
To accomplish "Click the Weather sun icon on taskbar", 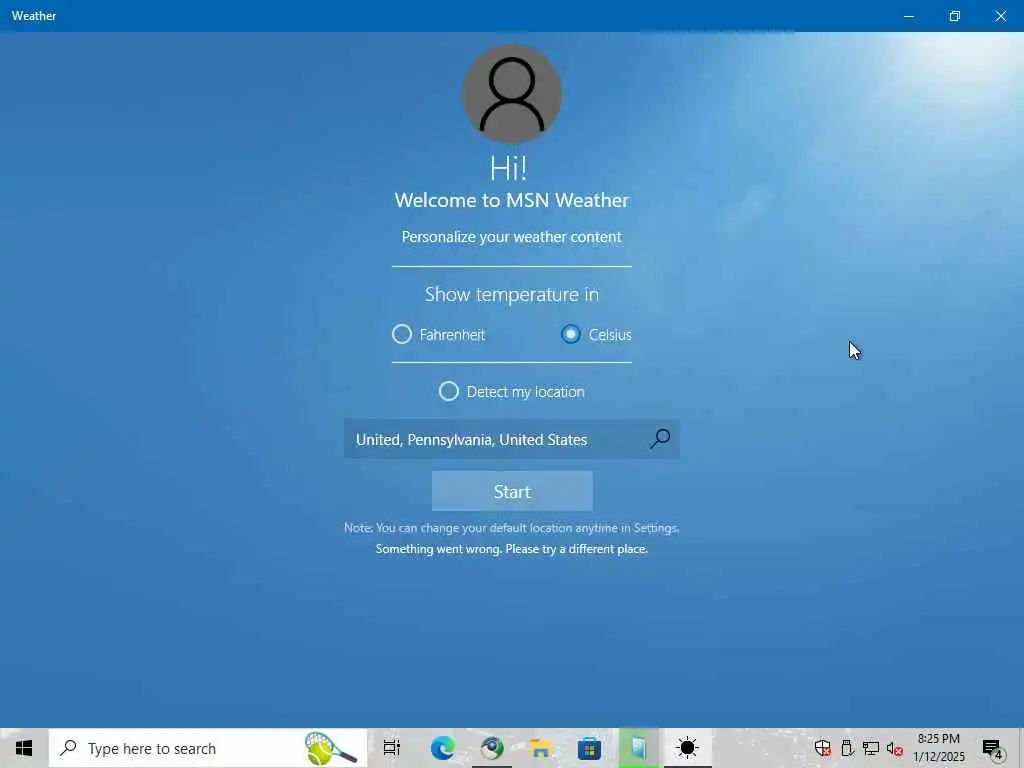I will [x=688, y=748].
